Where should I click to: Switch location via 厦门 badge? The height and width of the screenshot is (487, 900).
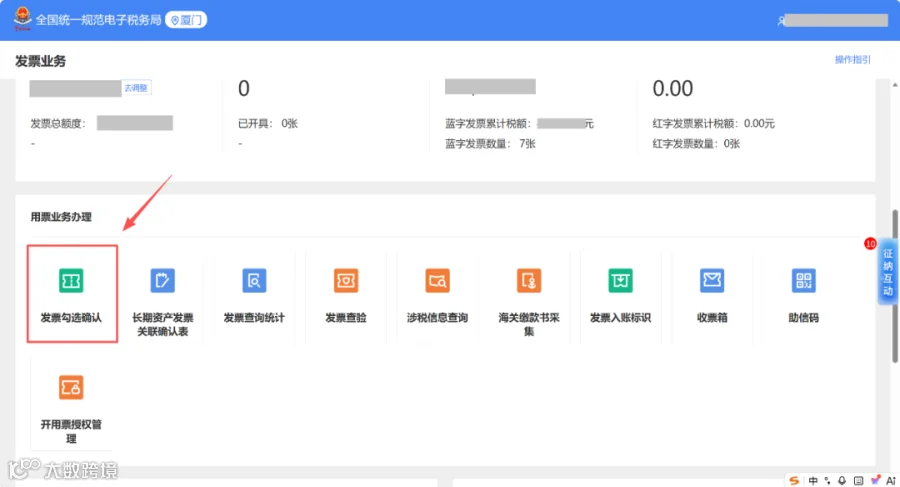[x=186, y=20]
